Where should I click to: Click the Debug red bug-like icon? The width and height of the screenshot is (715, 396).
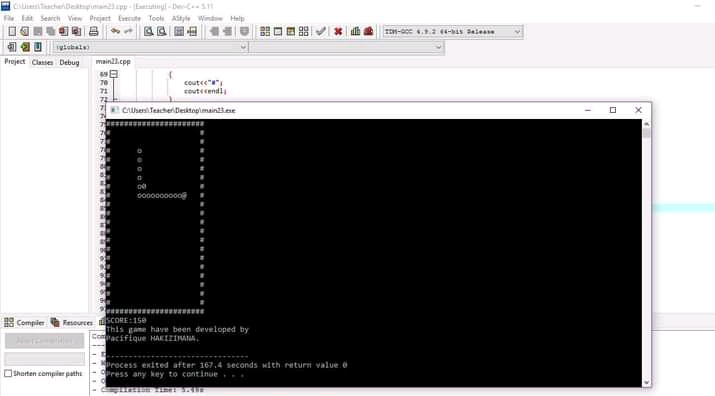[x=368, y=31]
